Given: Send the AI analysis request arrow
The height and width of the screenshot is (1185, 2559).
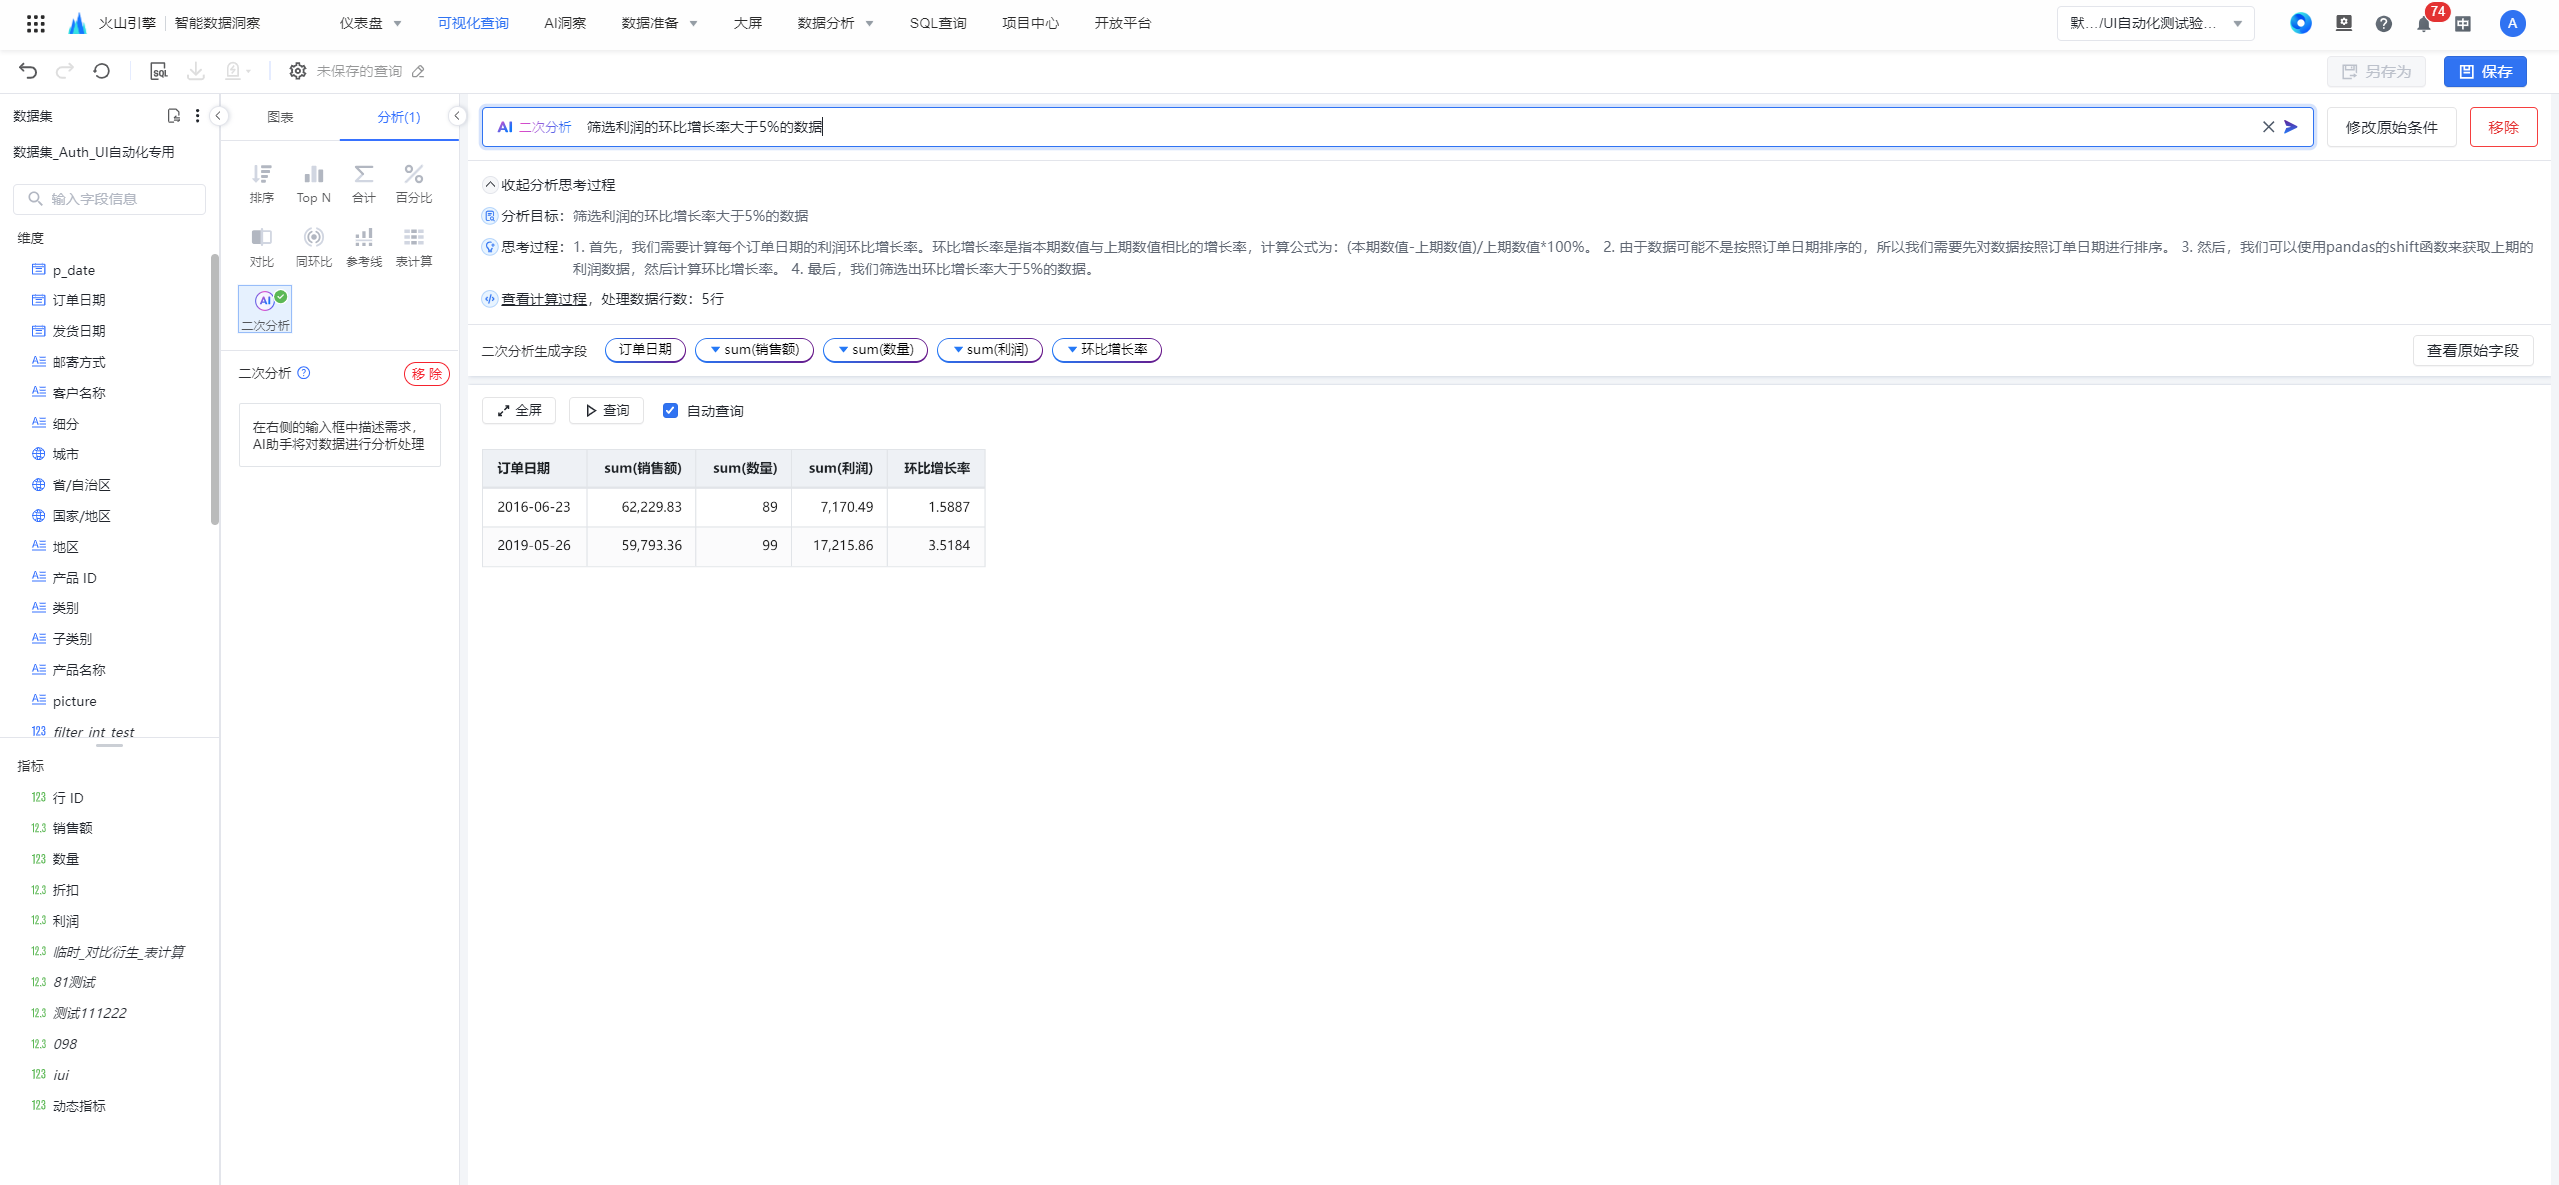Looking at the screenshot, I should coord(2291,127).
